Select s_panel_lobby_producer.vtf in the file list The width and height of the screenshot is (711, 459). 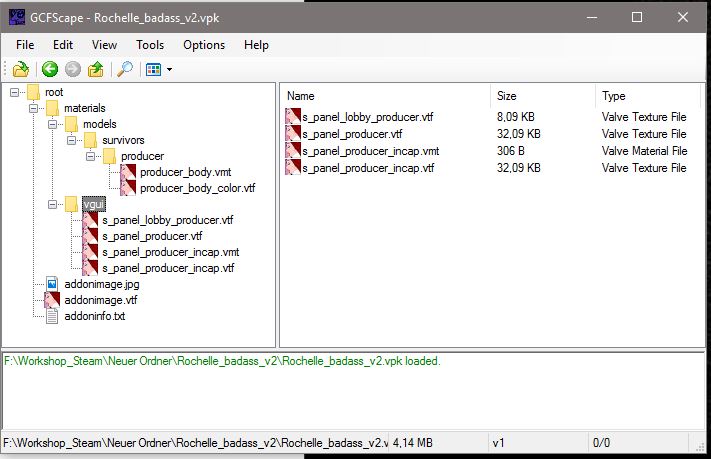pos(367,117)
